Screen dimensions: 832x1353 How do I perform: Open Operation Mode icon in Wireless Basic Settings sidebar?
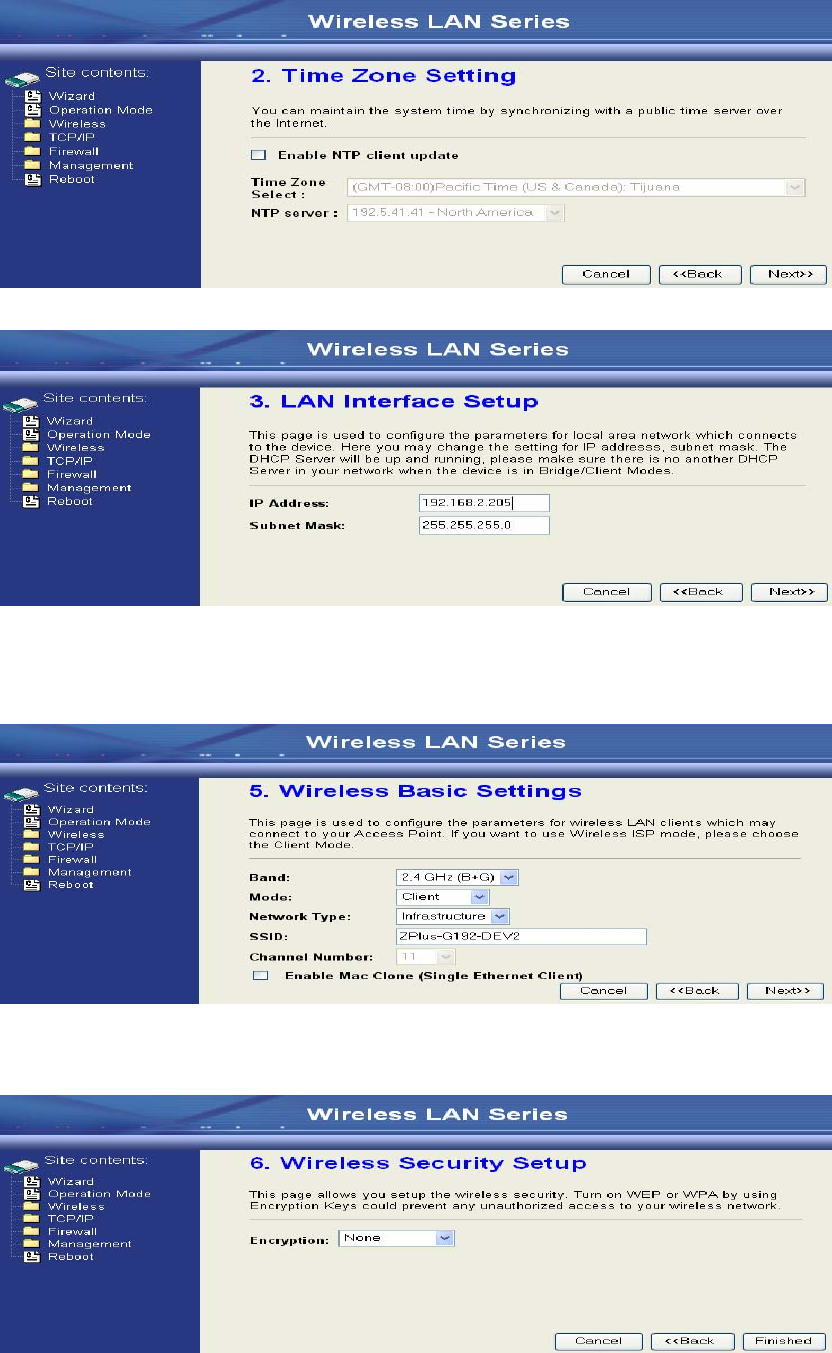(32, 822)
